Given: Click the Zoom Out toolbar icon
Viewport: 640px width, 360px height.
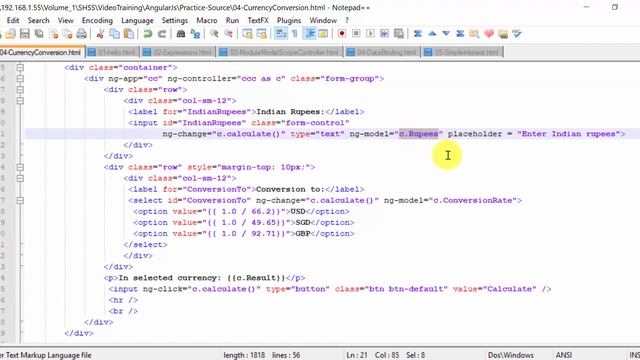Looking at the screenshot, I should (x=229, y=34).
